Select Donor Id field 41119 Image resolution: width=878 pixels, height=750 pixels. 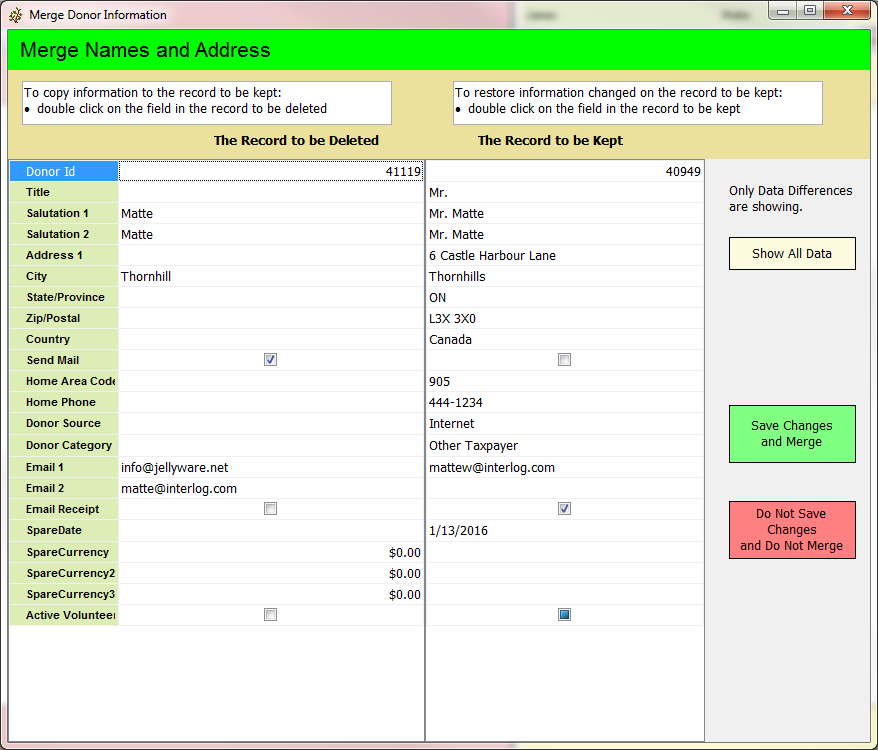pyautogui.click(x=270, y=172)
